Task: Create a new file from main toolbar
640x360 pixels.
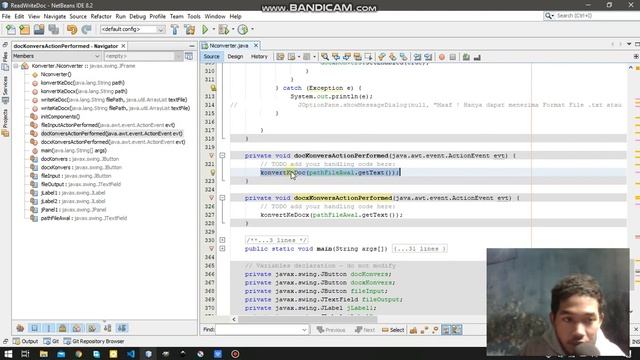Action: coord(11,29)
